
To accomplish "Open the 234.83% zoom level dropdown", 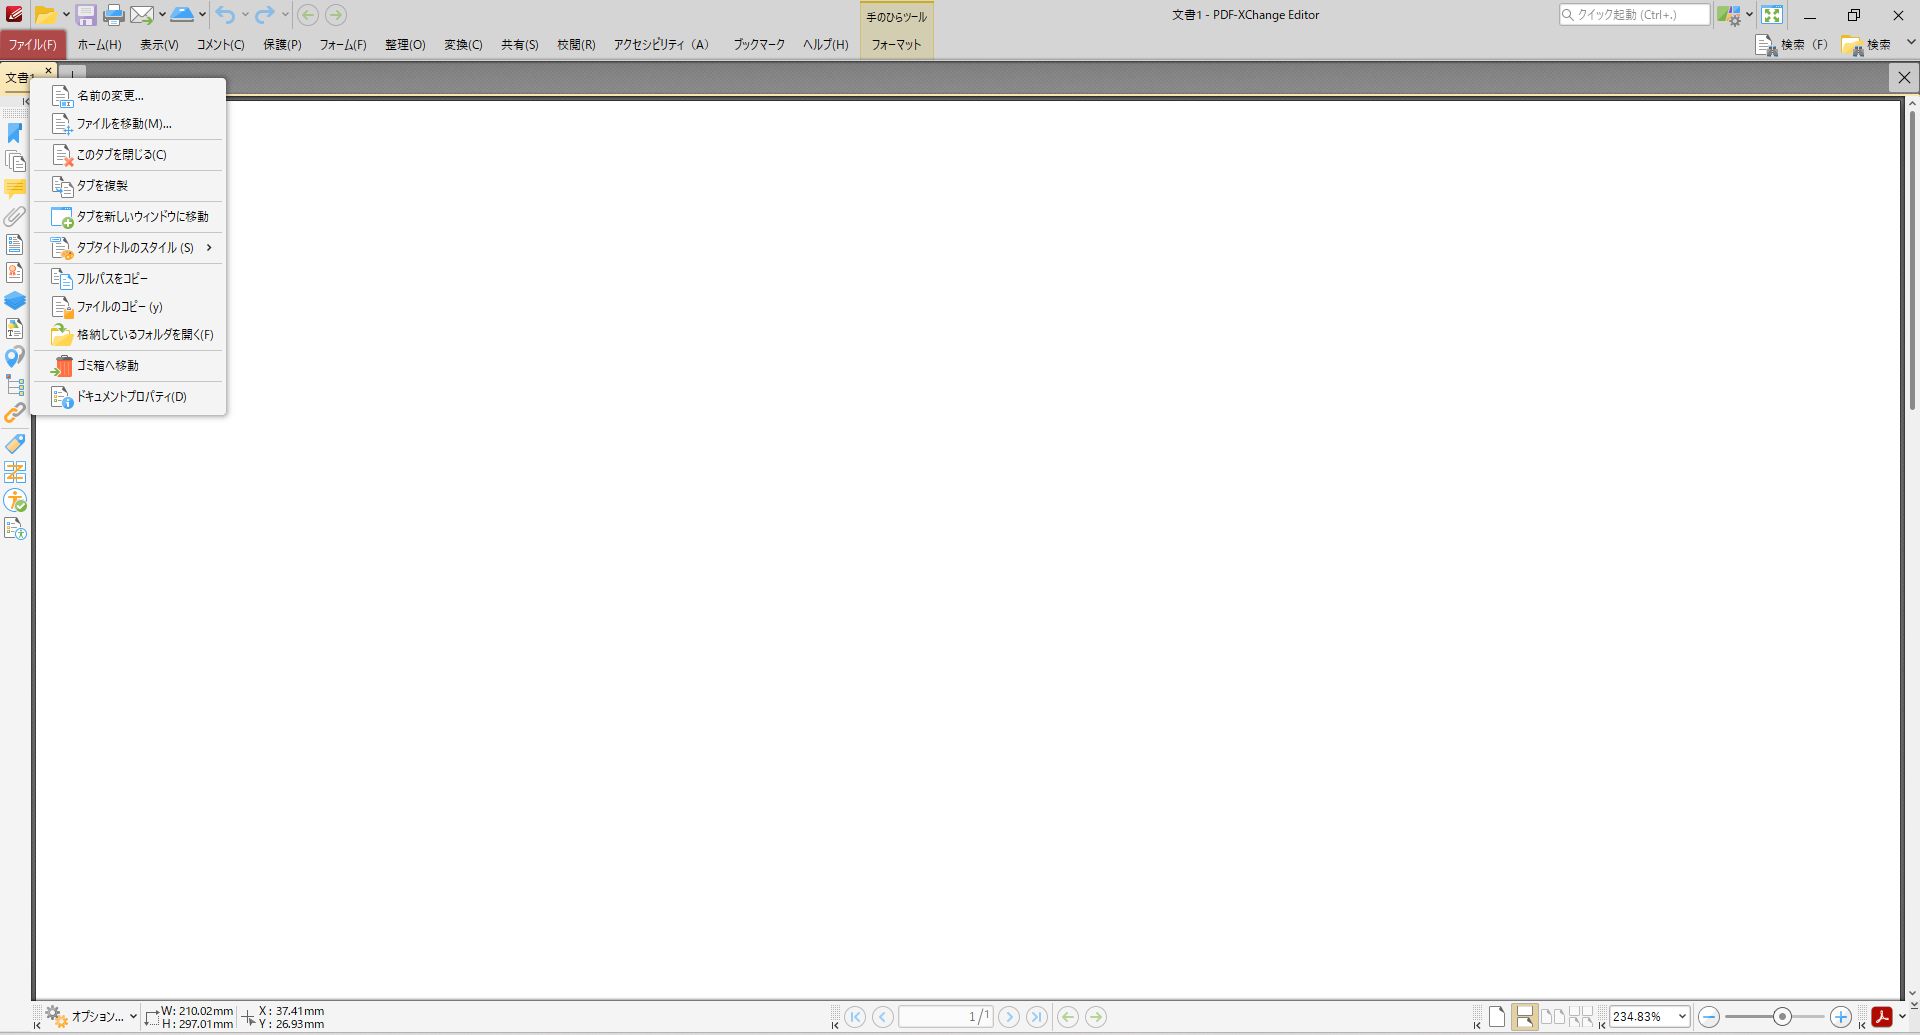I will click(x=1681, y=1017).
